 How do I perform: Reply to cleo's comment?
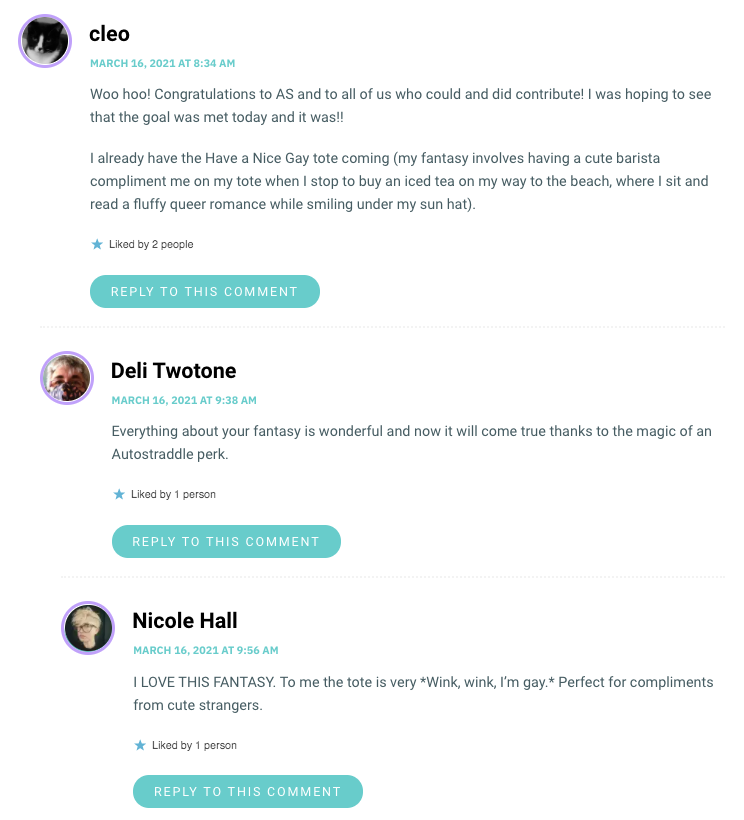coord(205,291)
